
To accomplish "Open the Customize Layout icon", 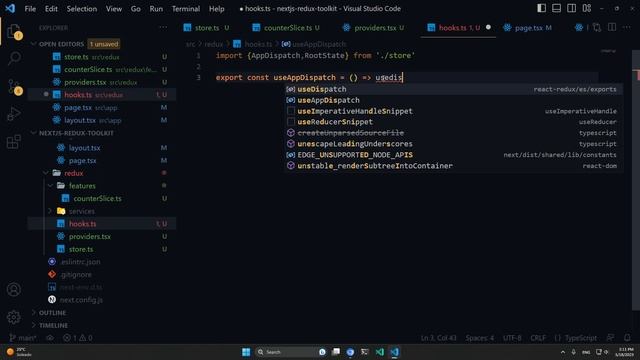I will pyautogui.click(x=587, y=8).
